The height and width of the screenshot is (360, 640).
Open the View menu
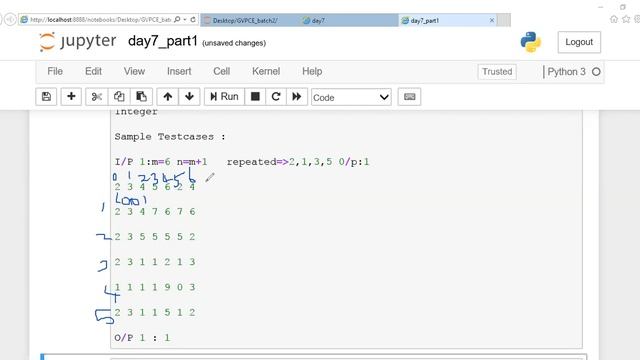[134, 71]
